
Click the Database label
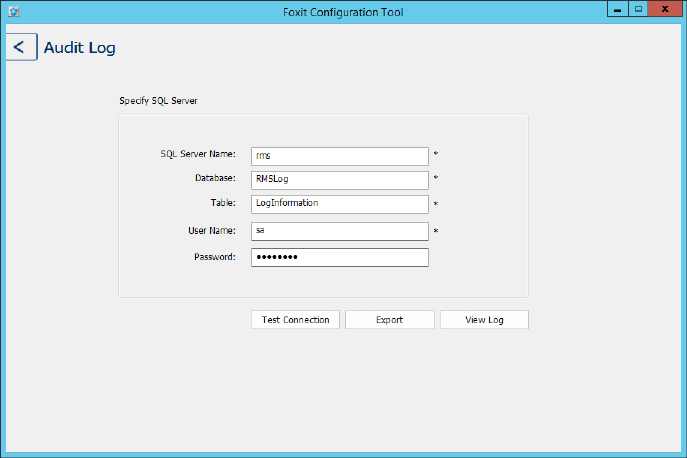pos(215,178)
